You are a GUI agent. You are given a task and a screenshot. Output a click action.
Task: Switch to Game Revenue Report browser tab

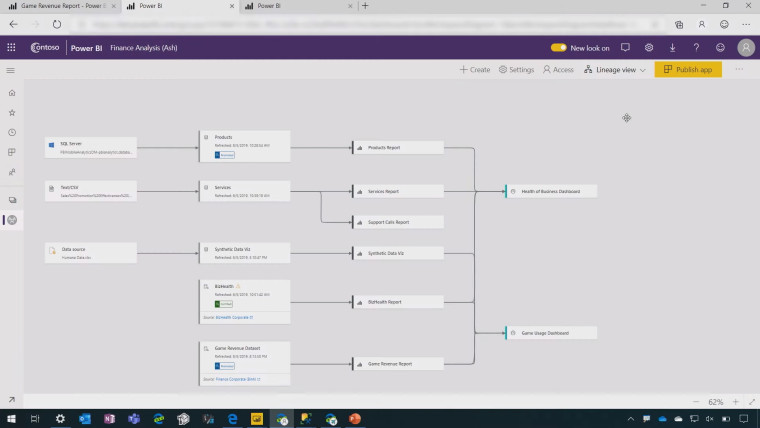click(61, 6)
